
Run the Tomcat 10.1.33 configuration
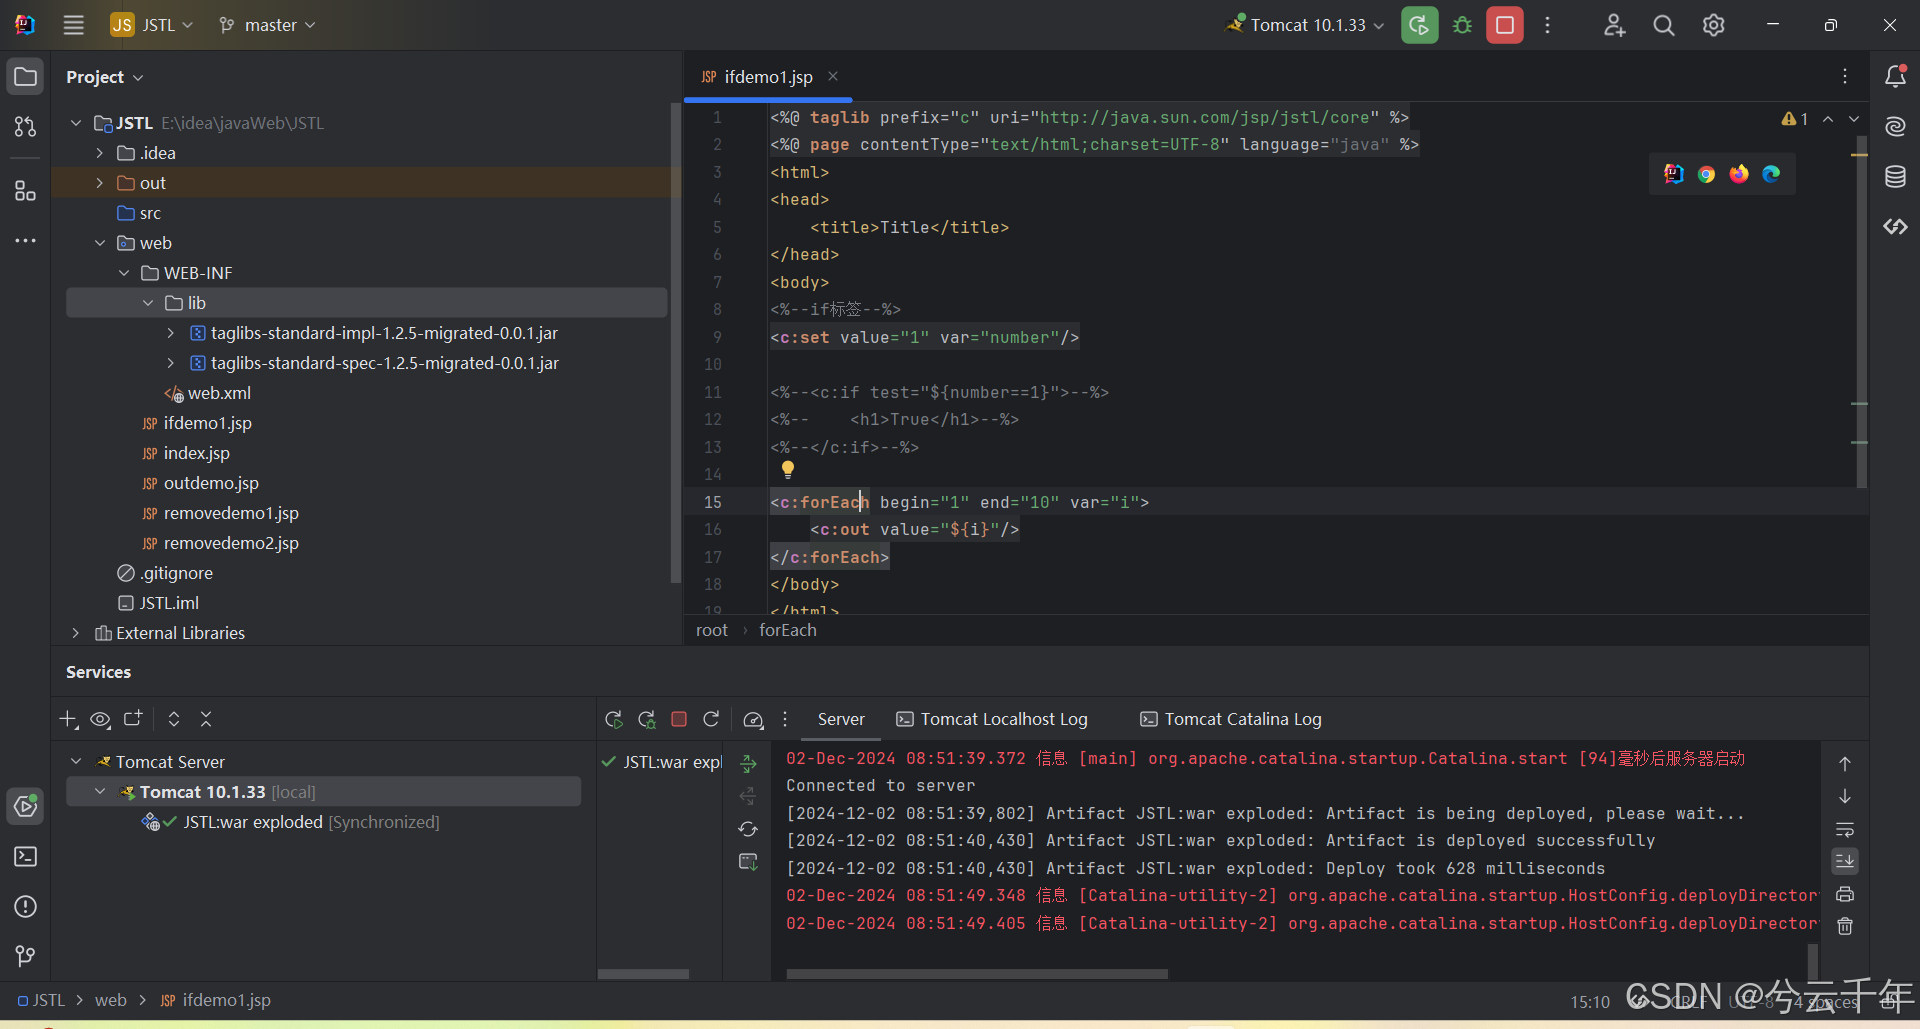coord(1419,25)
